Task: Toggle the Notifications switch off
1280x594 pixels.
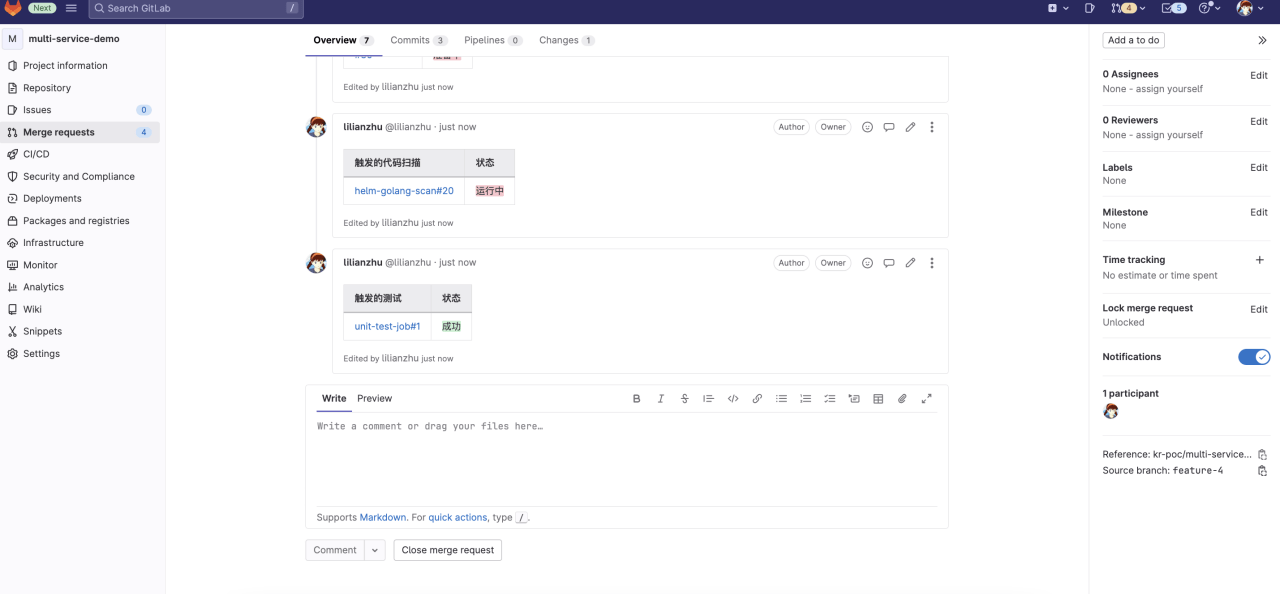Action: tap(1254, 357)
